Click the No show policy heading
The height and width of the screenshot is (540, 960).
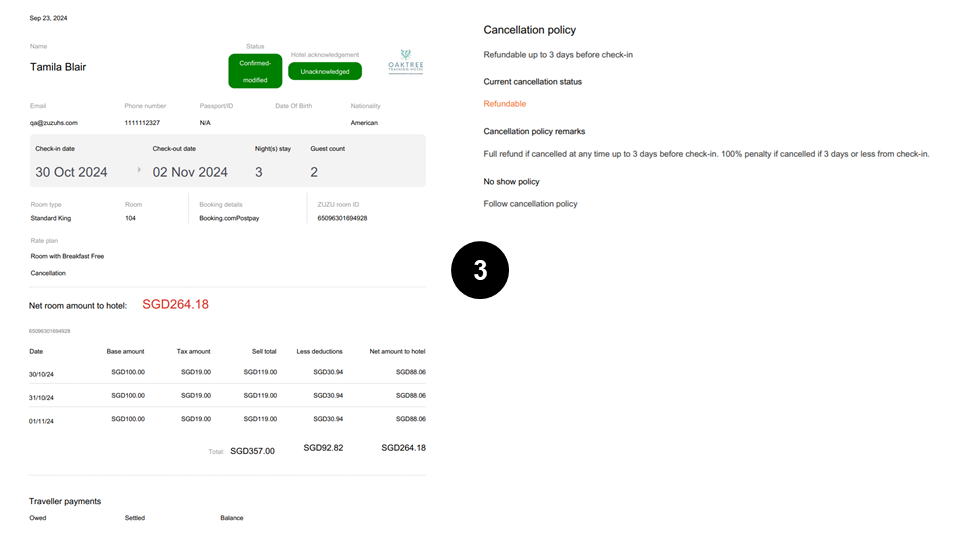[x=511, y=181]
